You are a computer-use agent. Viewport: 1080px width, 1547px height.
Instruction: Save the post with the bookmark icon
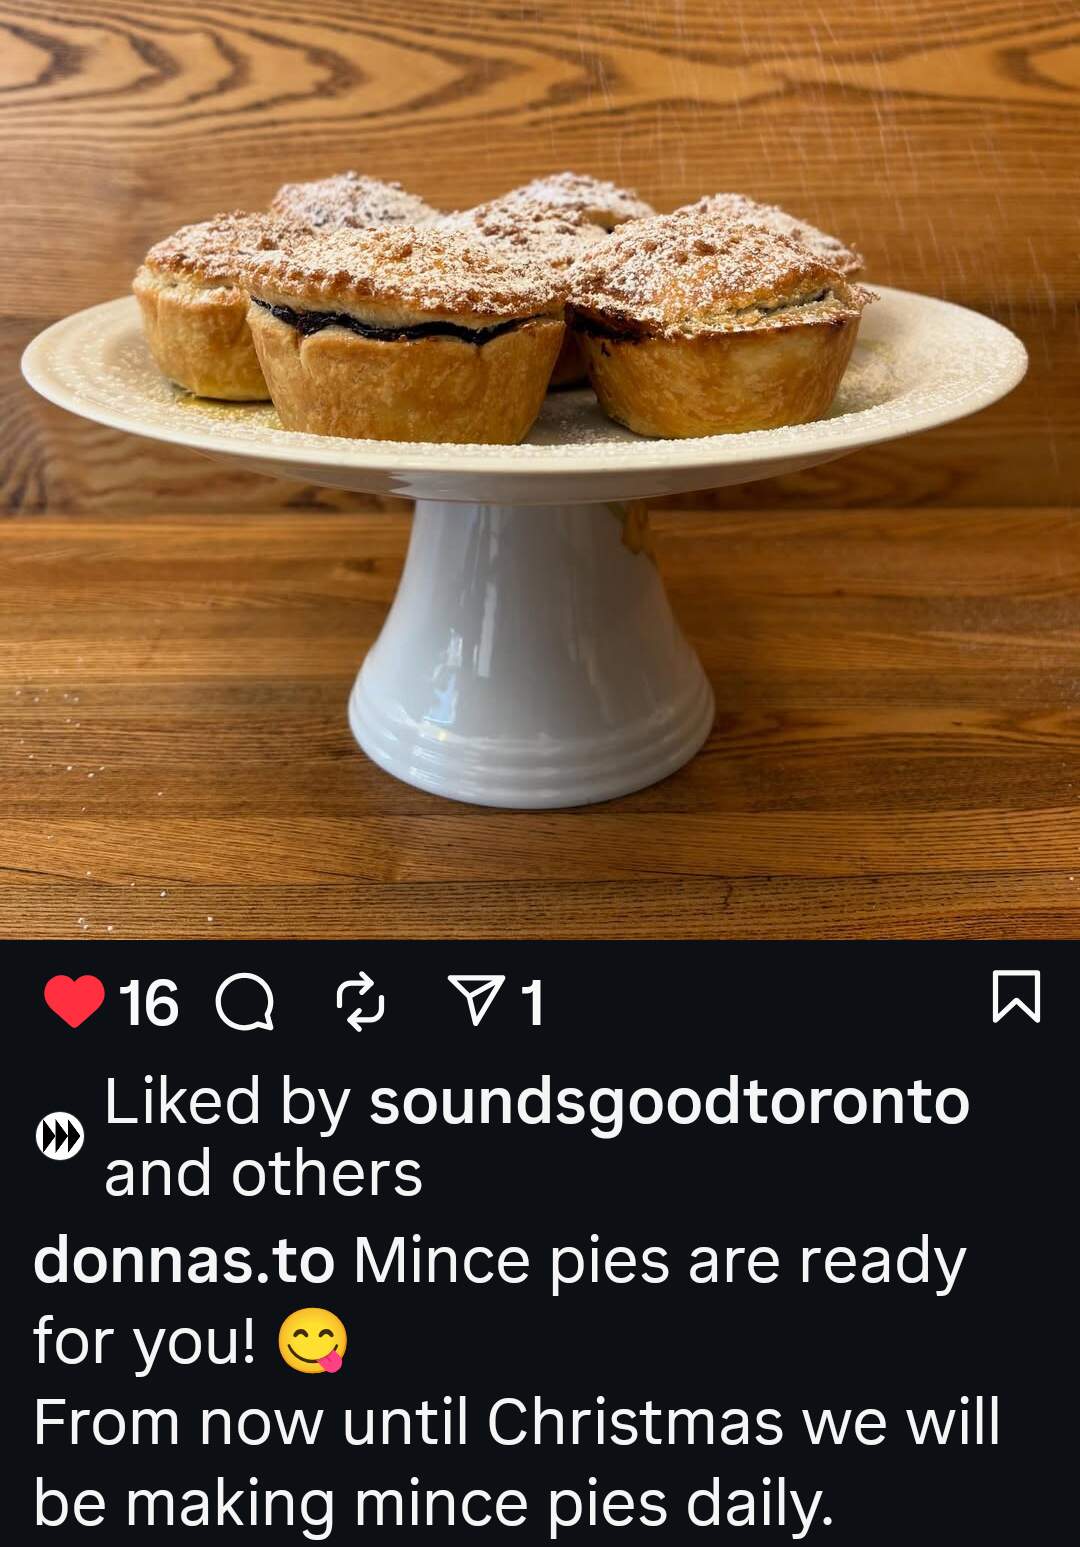1016,997
